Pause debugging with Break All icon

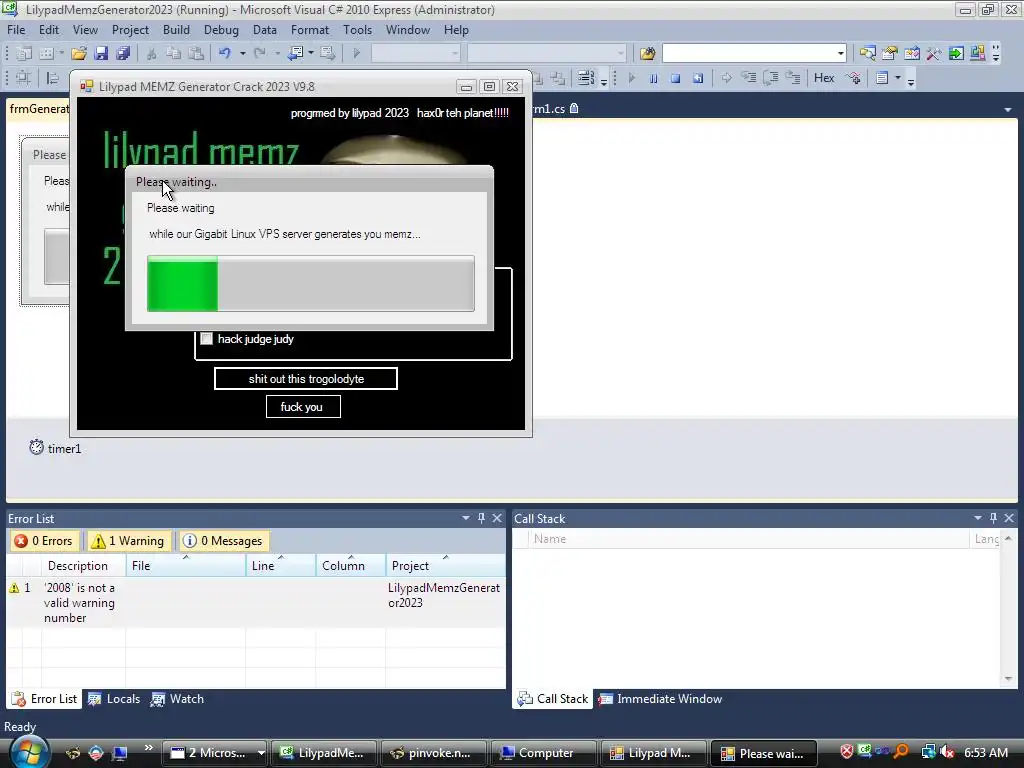(653, 78)
